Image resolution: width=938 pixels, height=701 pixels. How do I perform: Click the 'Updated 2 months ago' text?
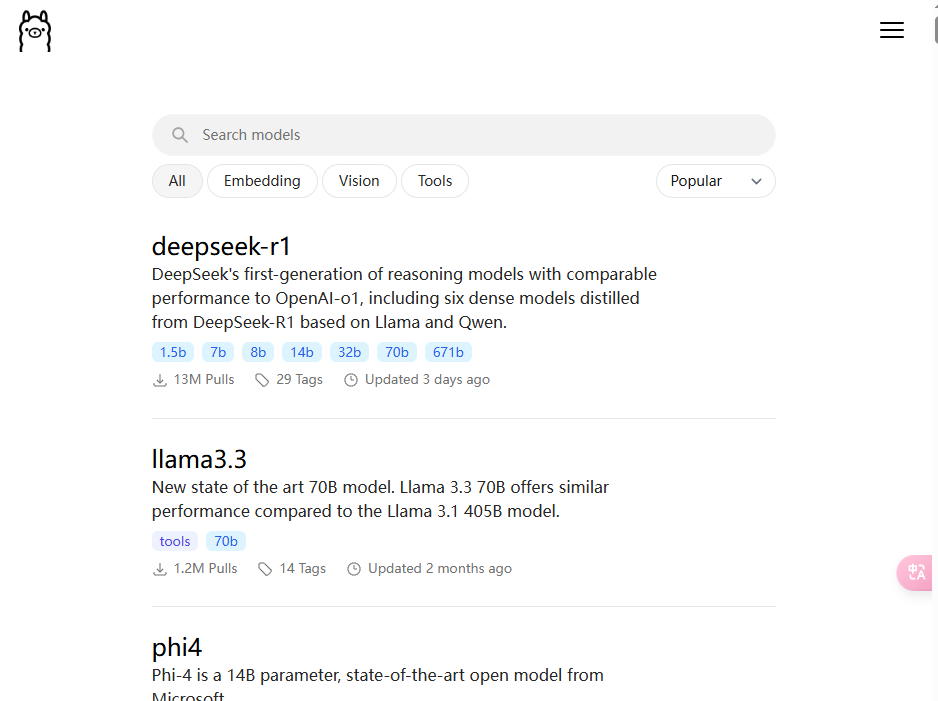tap(440, 569)
